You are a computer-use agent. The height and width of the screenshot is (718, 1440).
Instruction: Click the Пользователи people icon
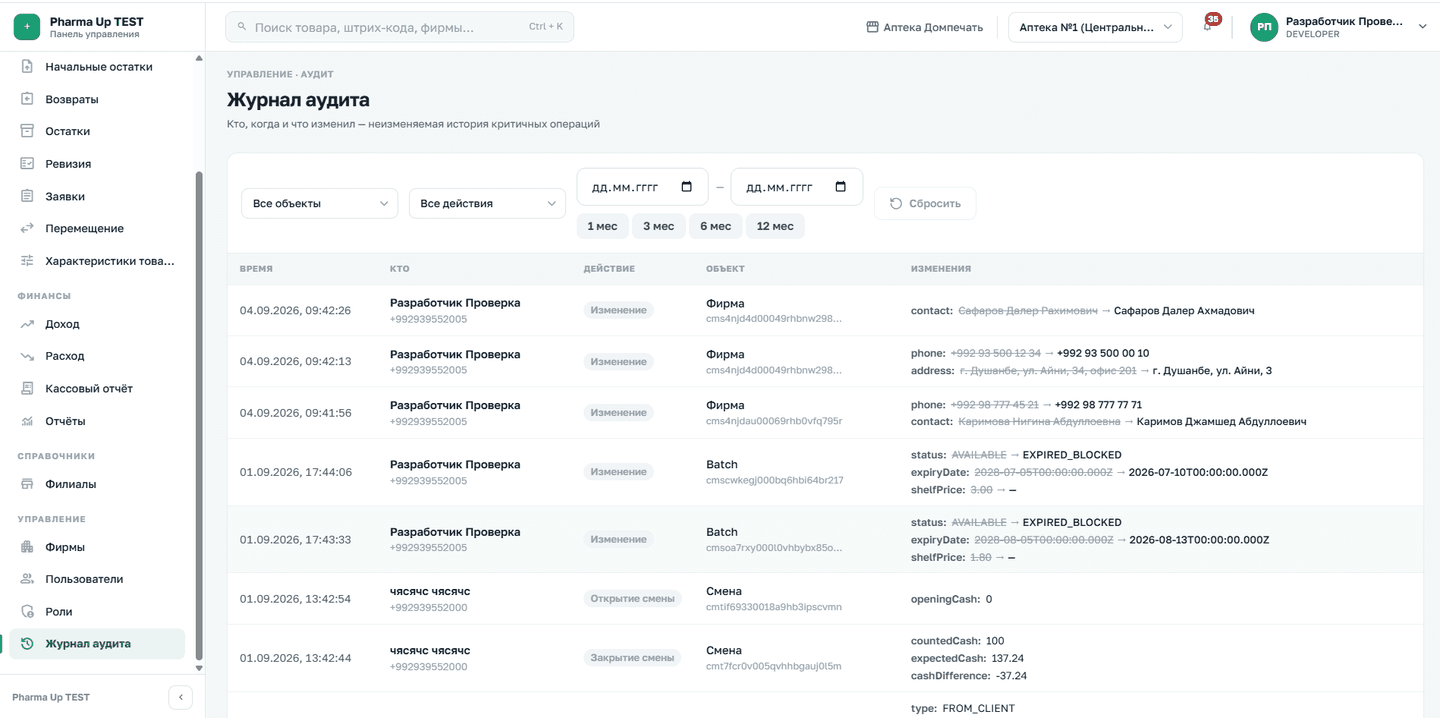[27, 579]
